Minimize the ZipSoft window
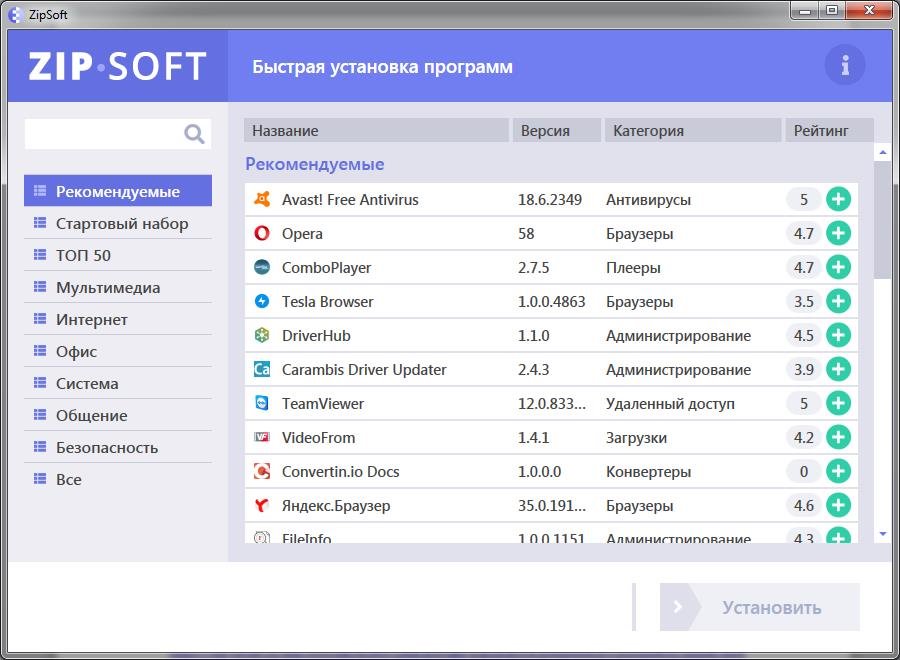This screenshot has width=900, height=660. point(805,10)
